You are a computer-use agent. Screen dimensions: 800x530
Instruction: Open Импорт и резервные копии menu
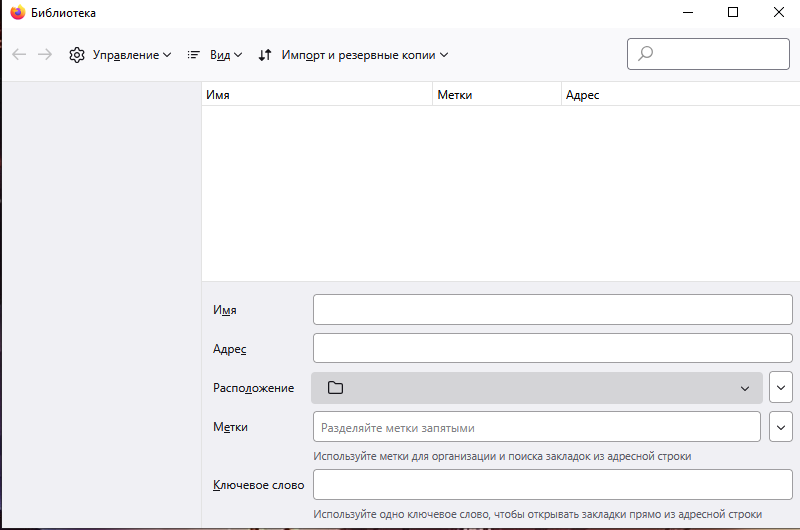pyautogui.click(x=353, y=55)
